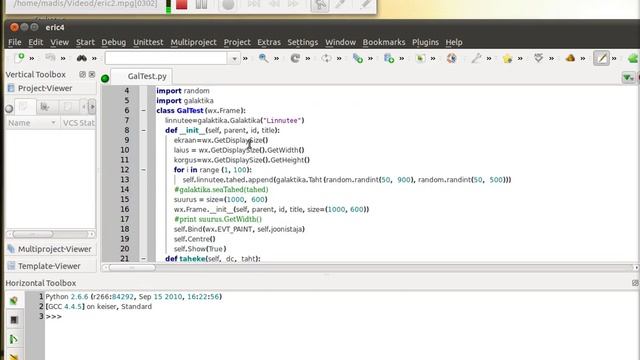Image resolution: width=640 pixels, height=360 pixels.
Task: Open the Bookmarks menu
Action: click(384, 42)
